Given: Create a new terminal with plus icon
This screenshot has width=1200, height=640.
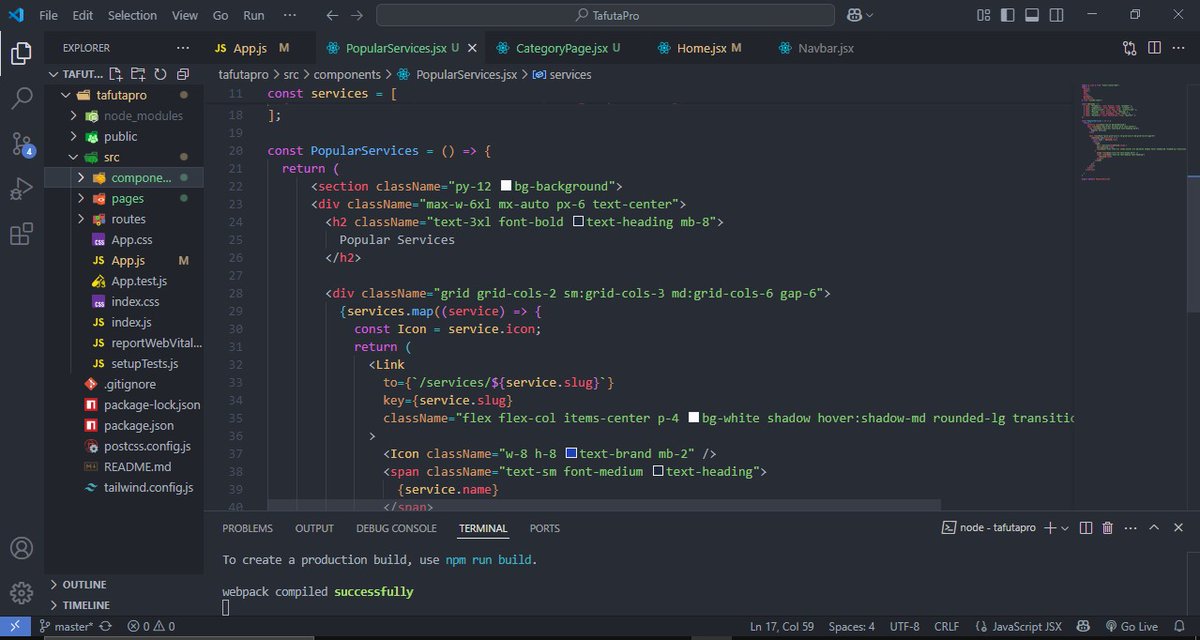Looking at the screenshot, I should point(1049,528).
